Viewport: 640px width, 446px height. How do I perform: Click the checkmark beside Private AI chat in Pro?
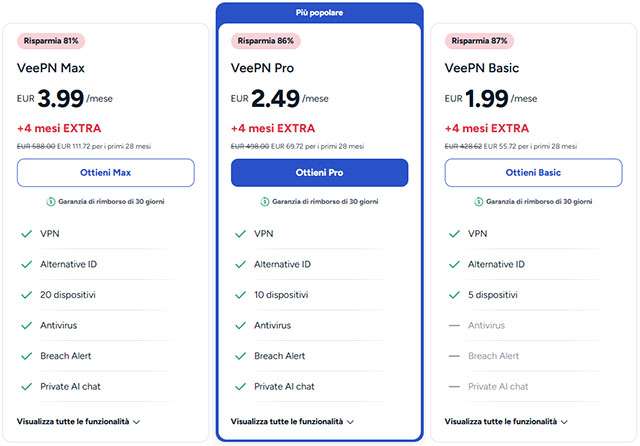(x=239, y=386)
